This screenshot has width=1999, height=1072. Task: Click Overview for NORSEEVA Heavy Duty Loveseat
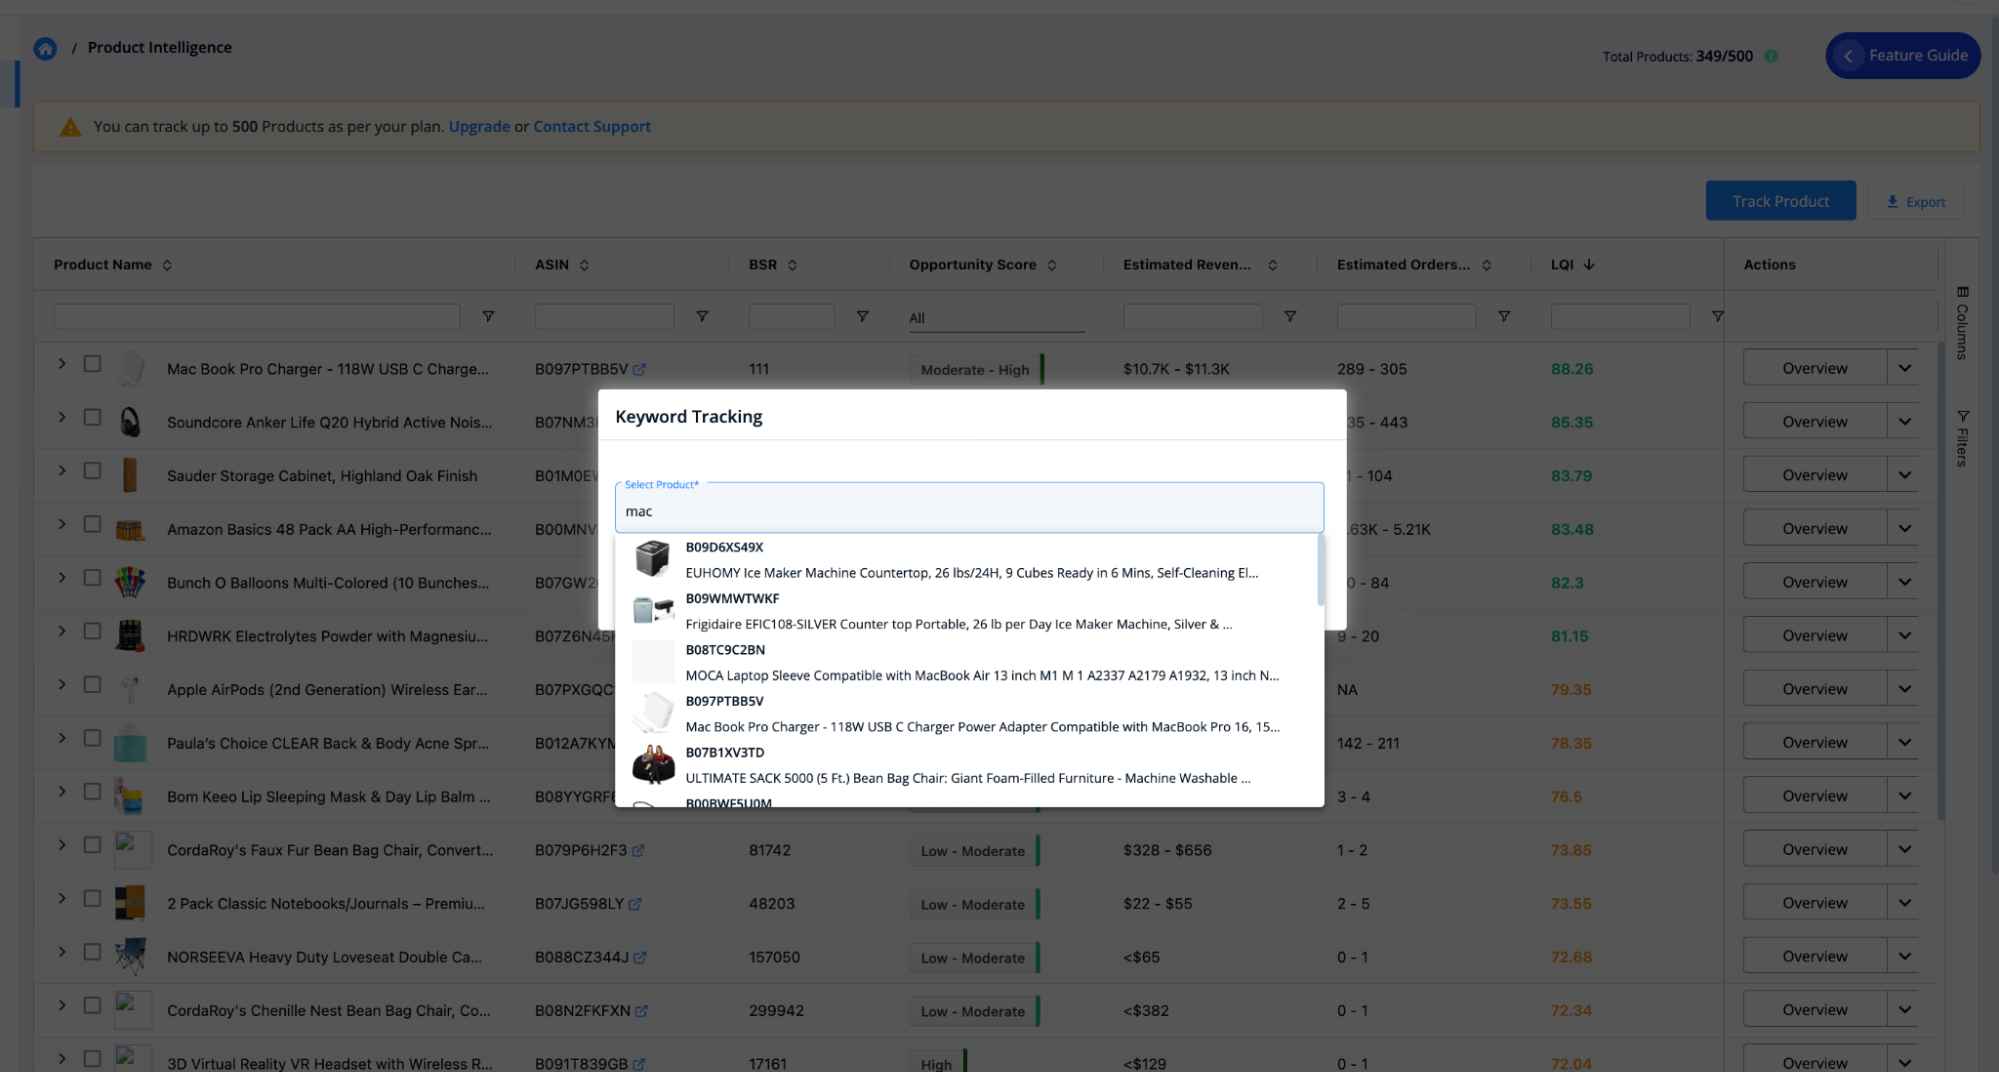[x=1814, y=956]
